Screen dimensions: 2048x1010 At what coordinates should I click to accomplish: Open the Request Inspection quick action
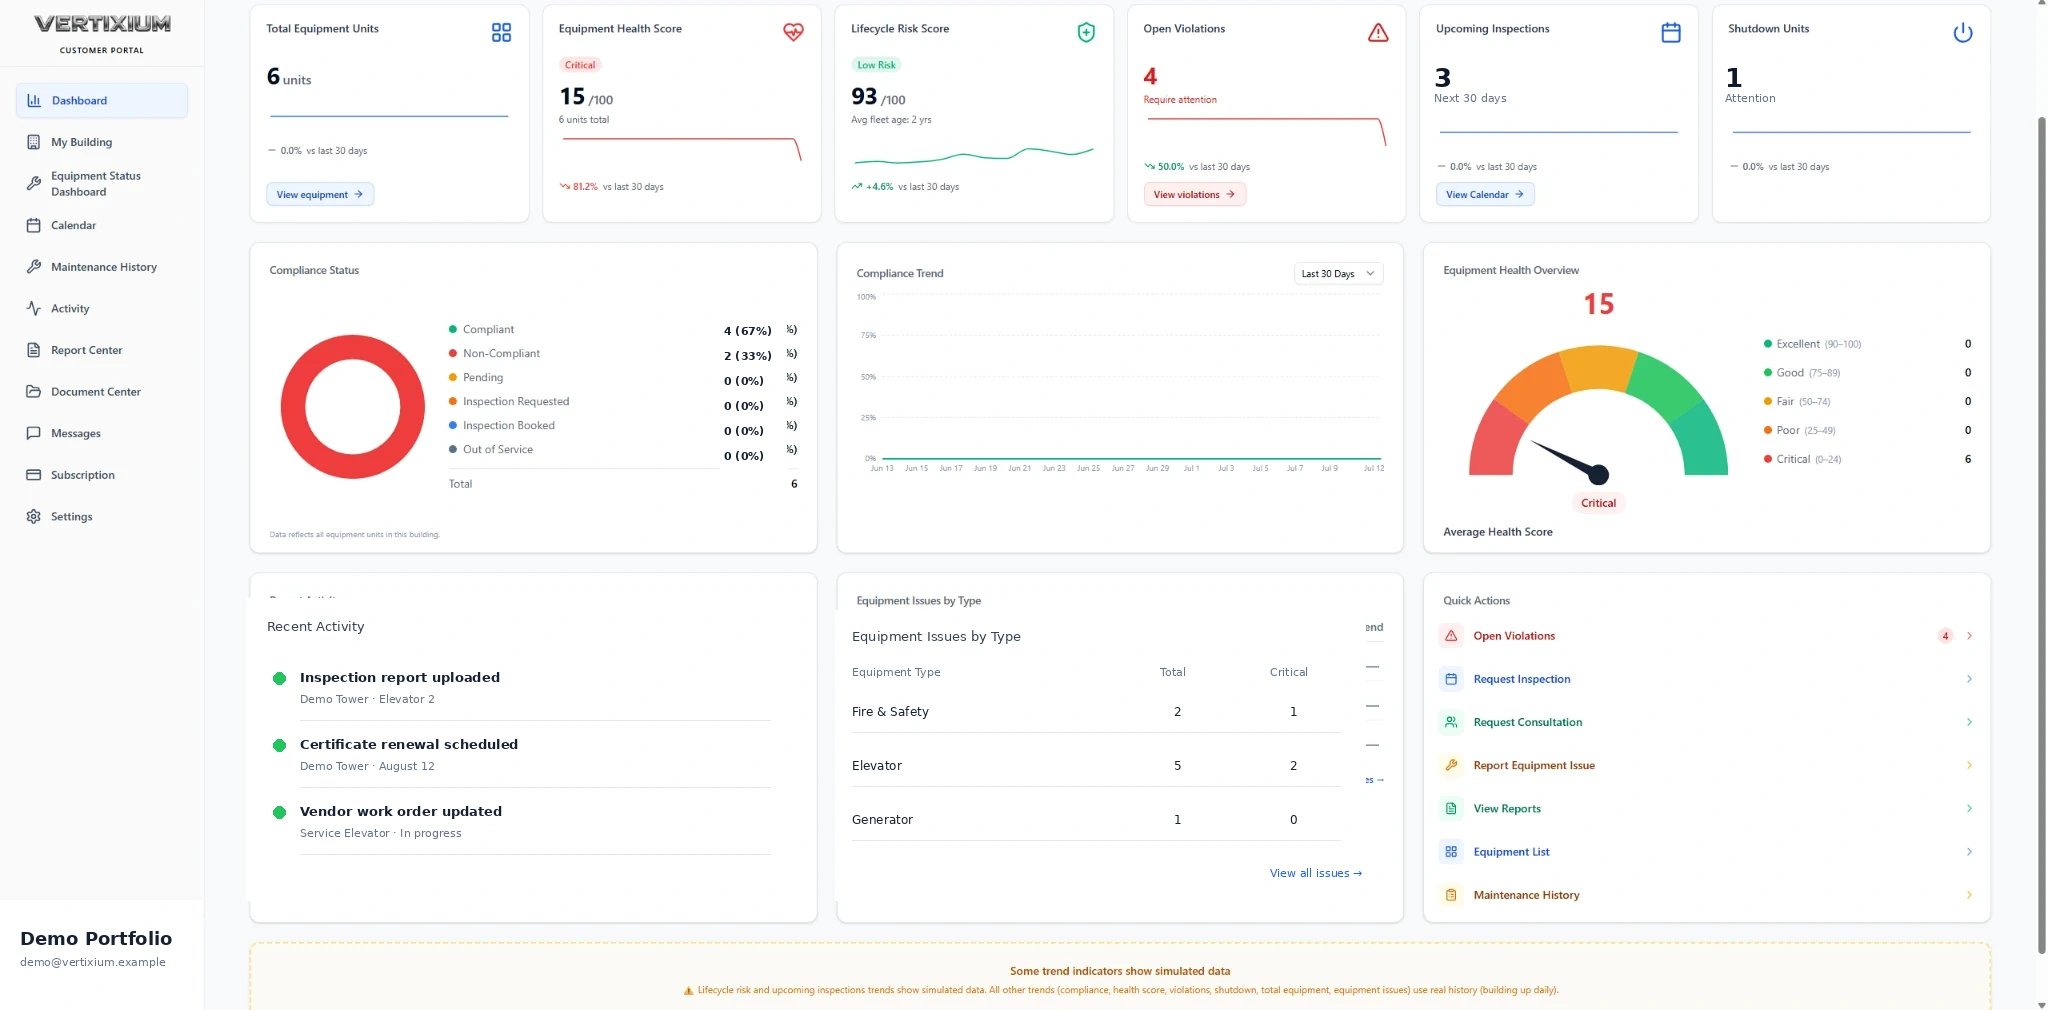coord(1707,679)
